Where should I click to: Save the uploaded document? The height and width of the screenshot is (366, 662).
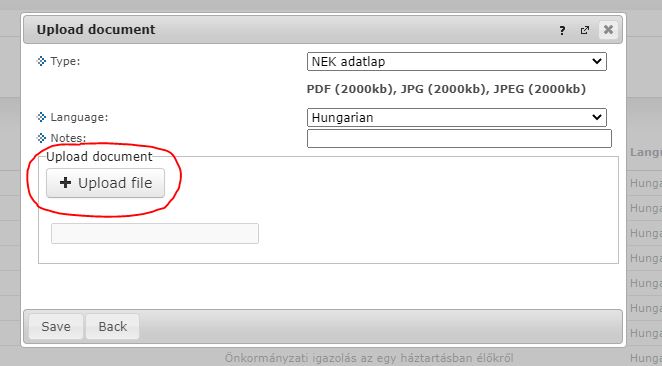coord(56,326)
